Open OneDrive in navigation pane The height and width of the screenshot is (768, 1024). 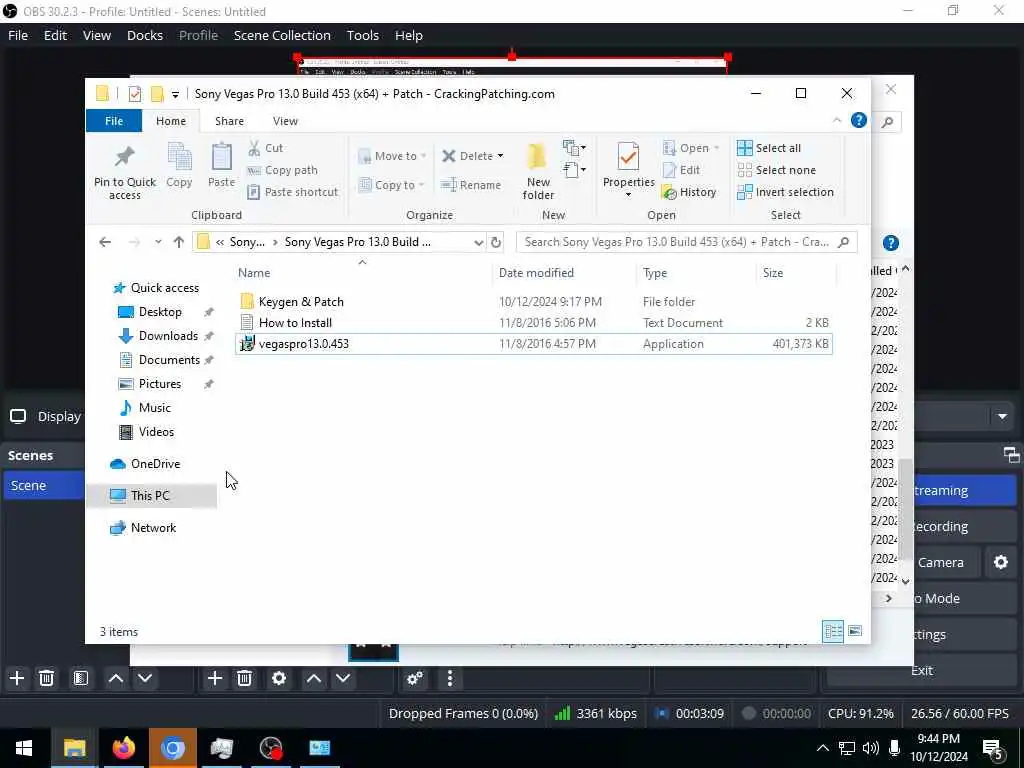(155, 464)
